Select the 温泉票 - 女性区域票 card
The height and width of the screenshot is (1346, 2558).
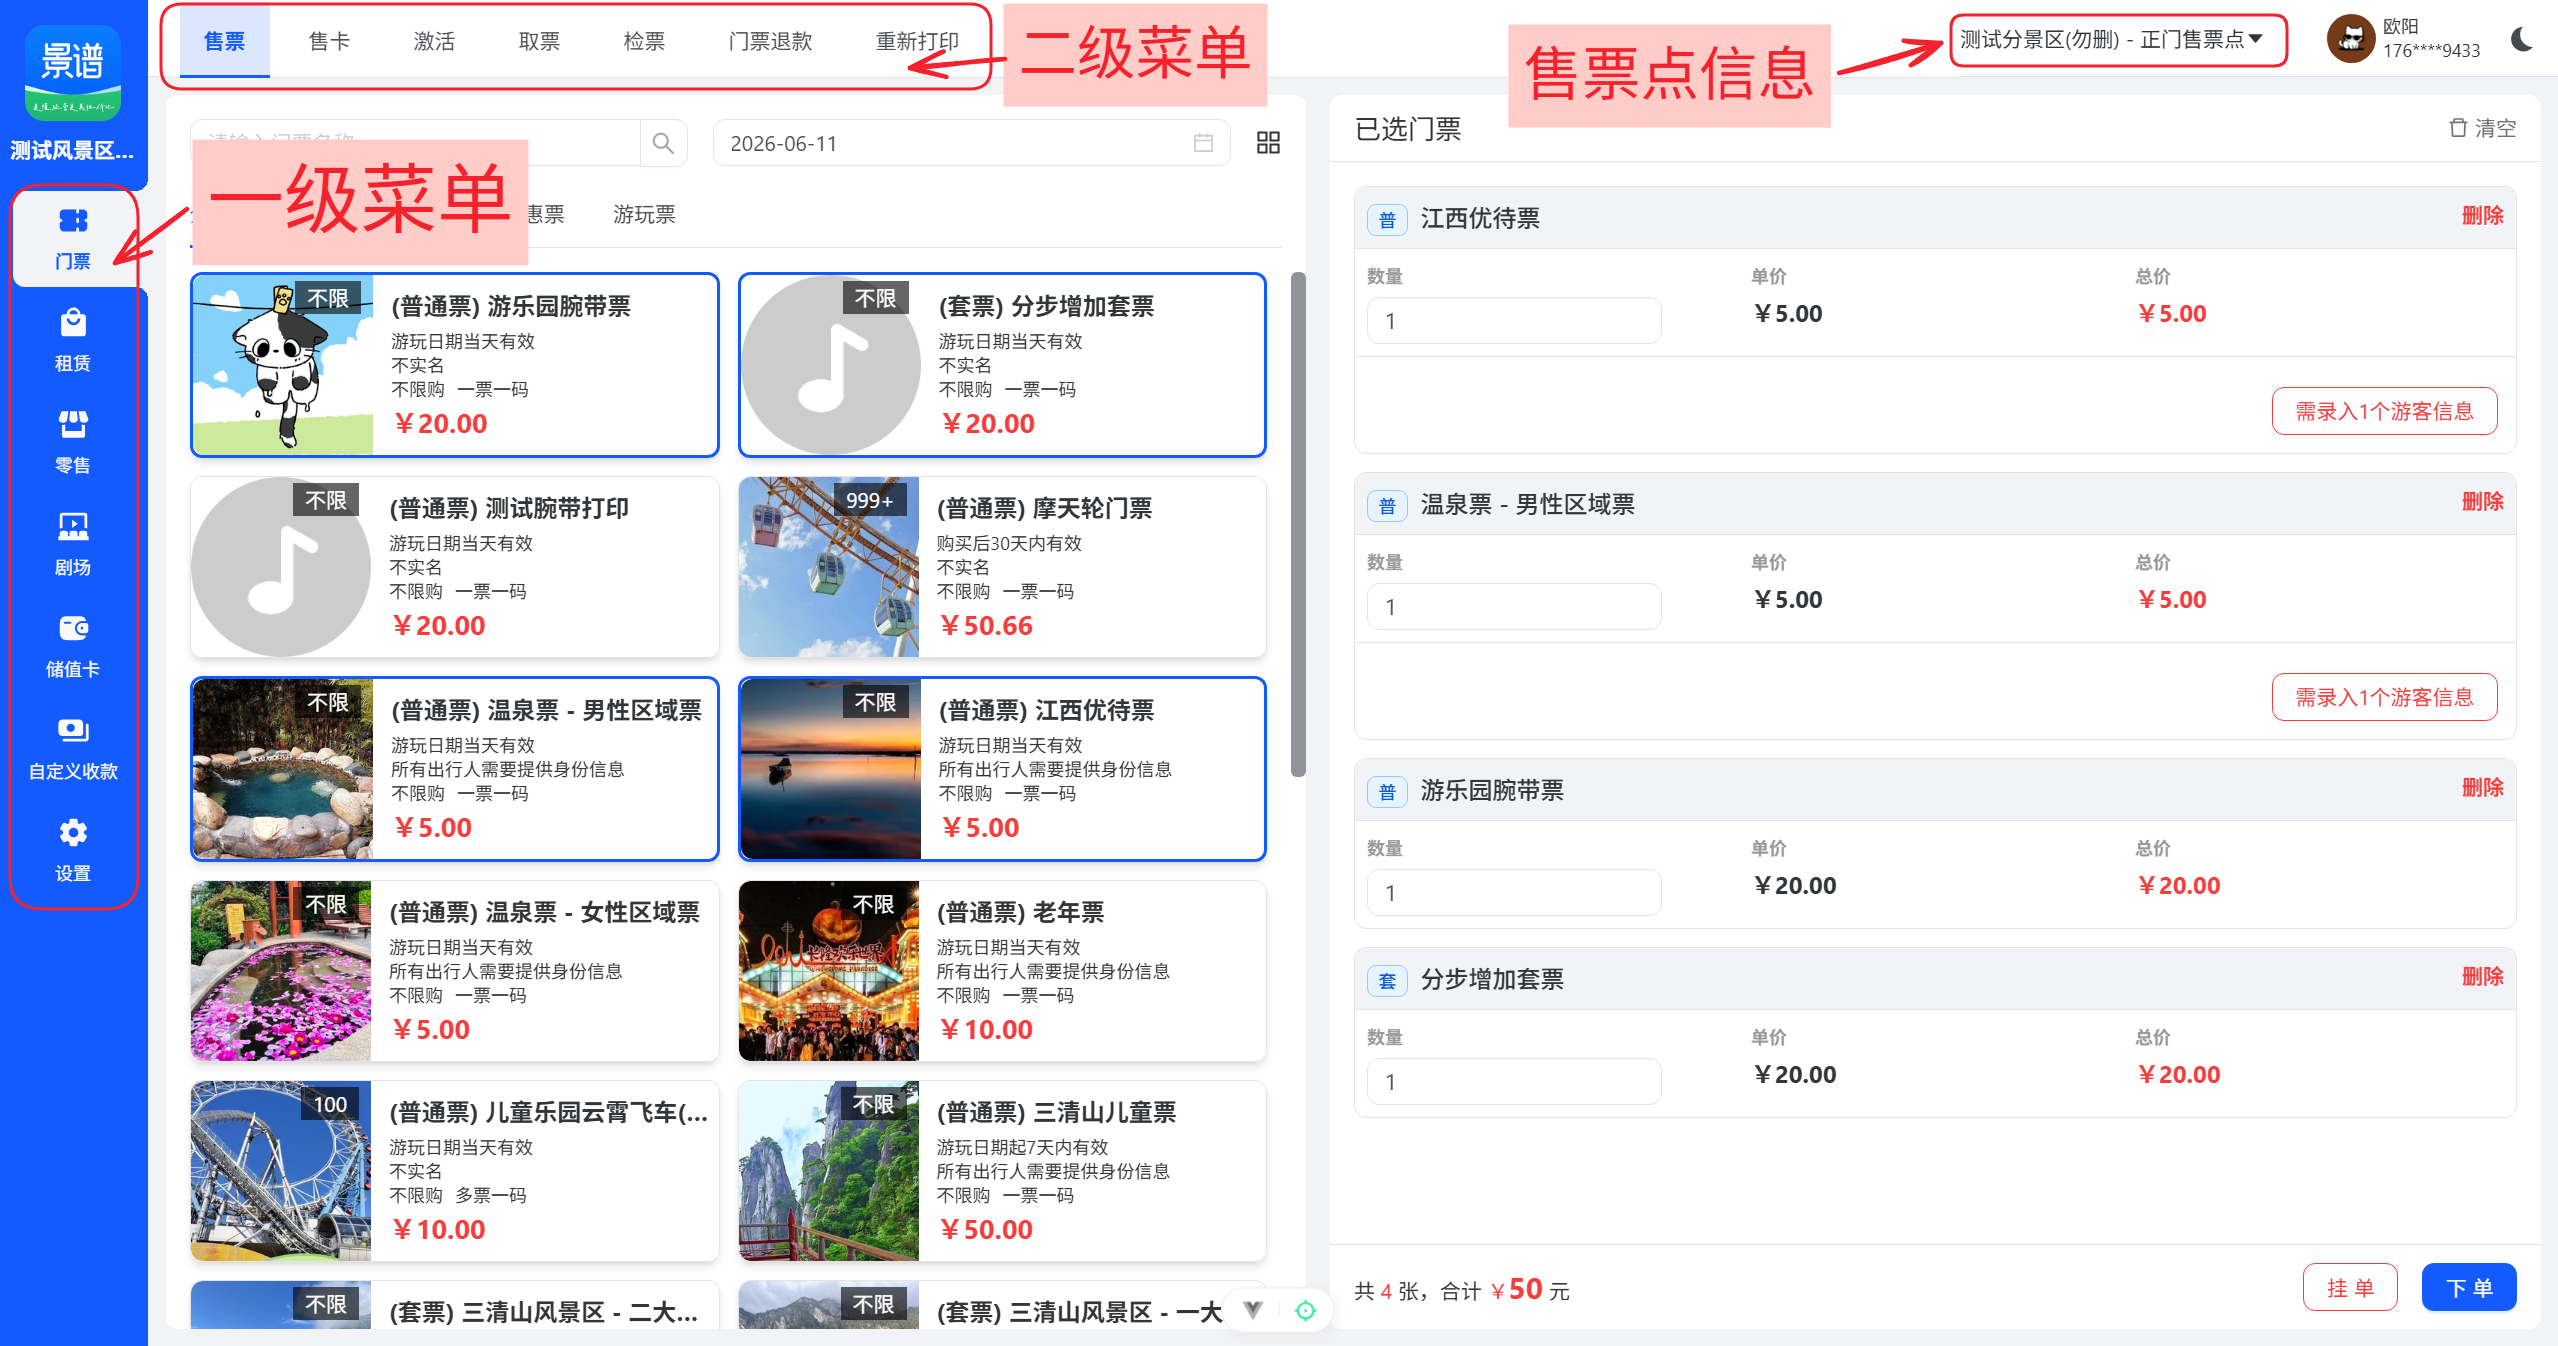coord(455,971)
